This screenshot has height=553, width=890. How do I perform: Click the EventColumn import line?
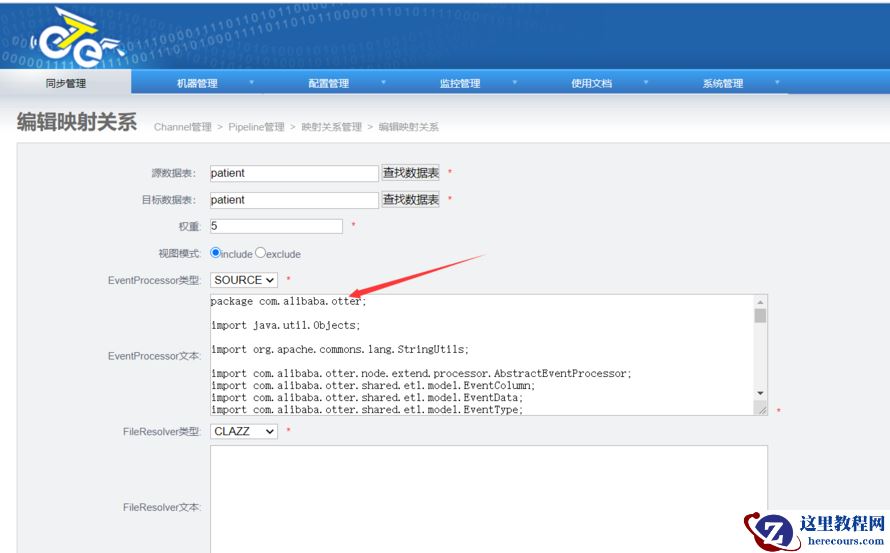pyautogui.click(x=373, y=386)
